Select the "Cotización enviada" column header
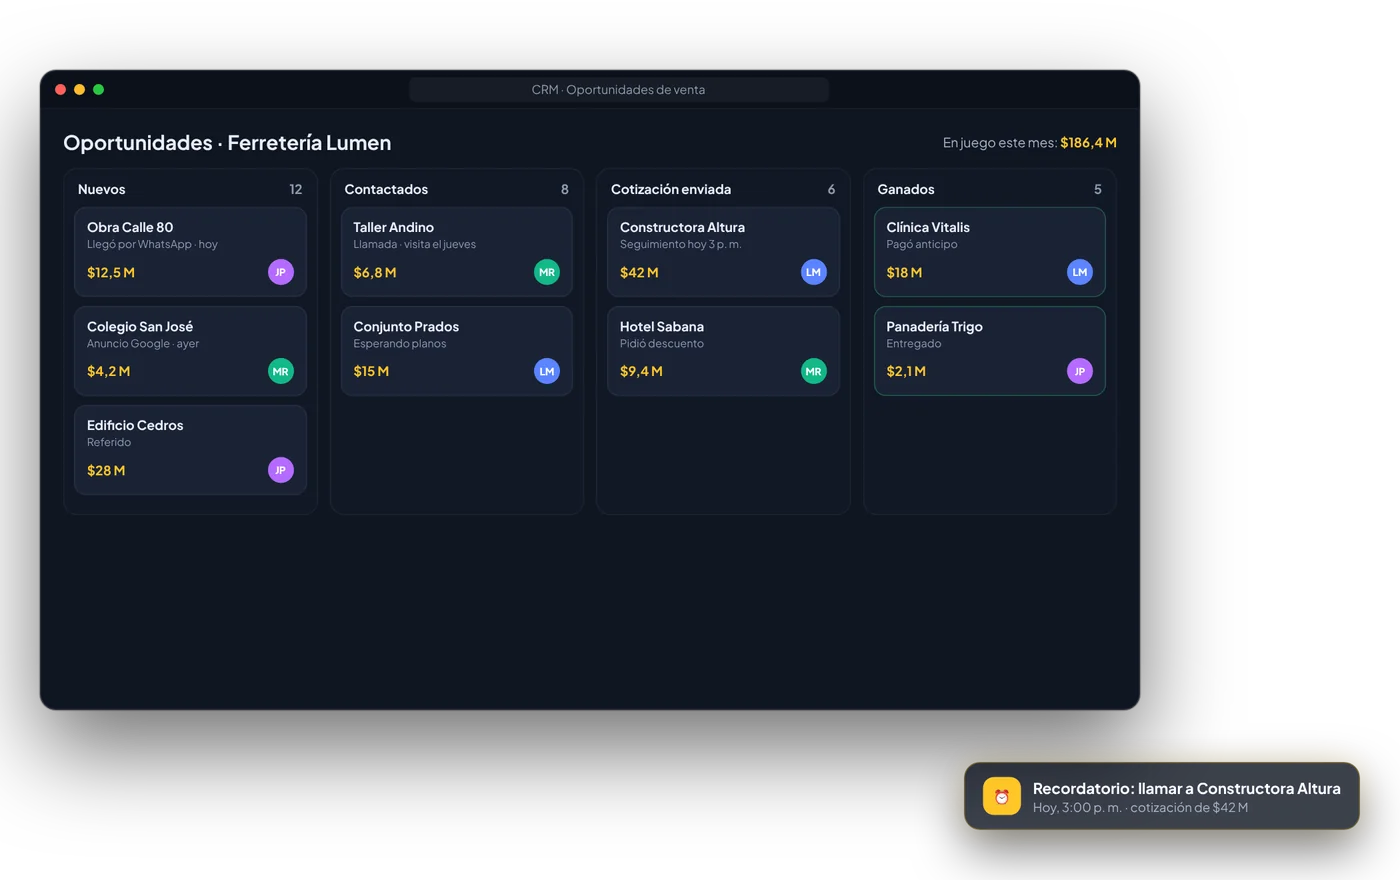 pos(671,189)
